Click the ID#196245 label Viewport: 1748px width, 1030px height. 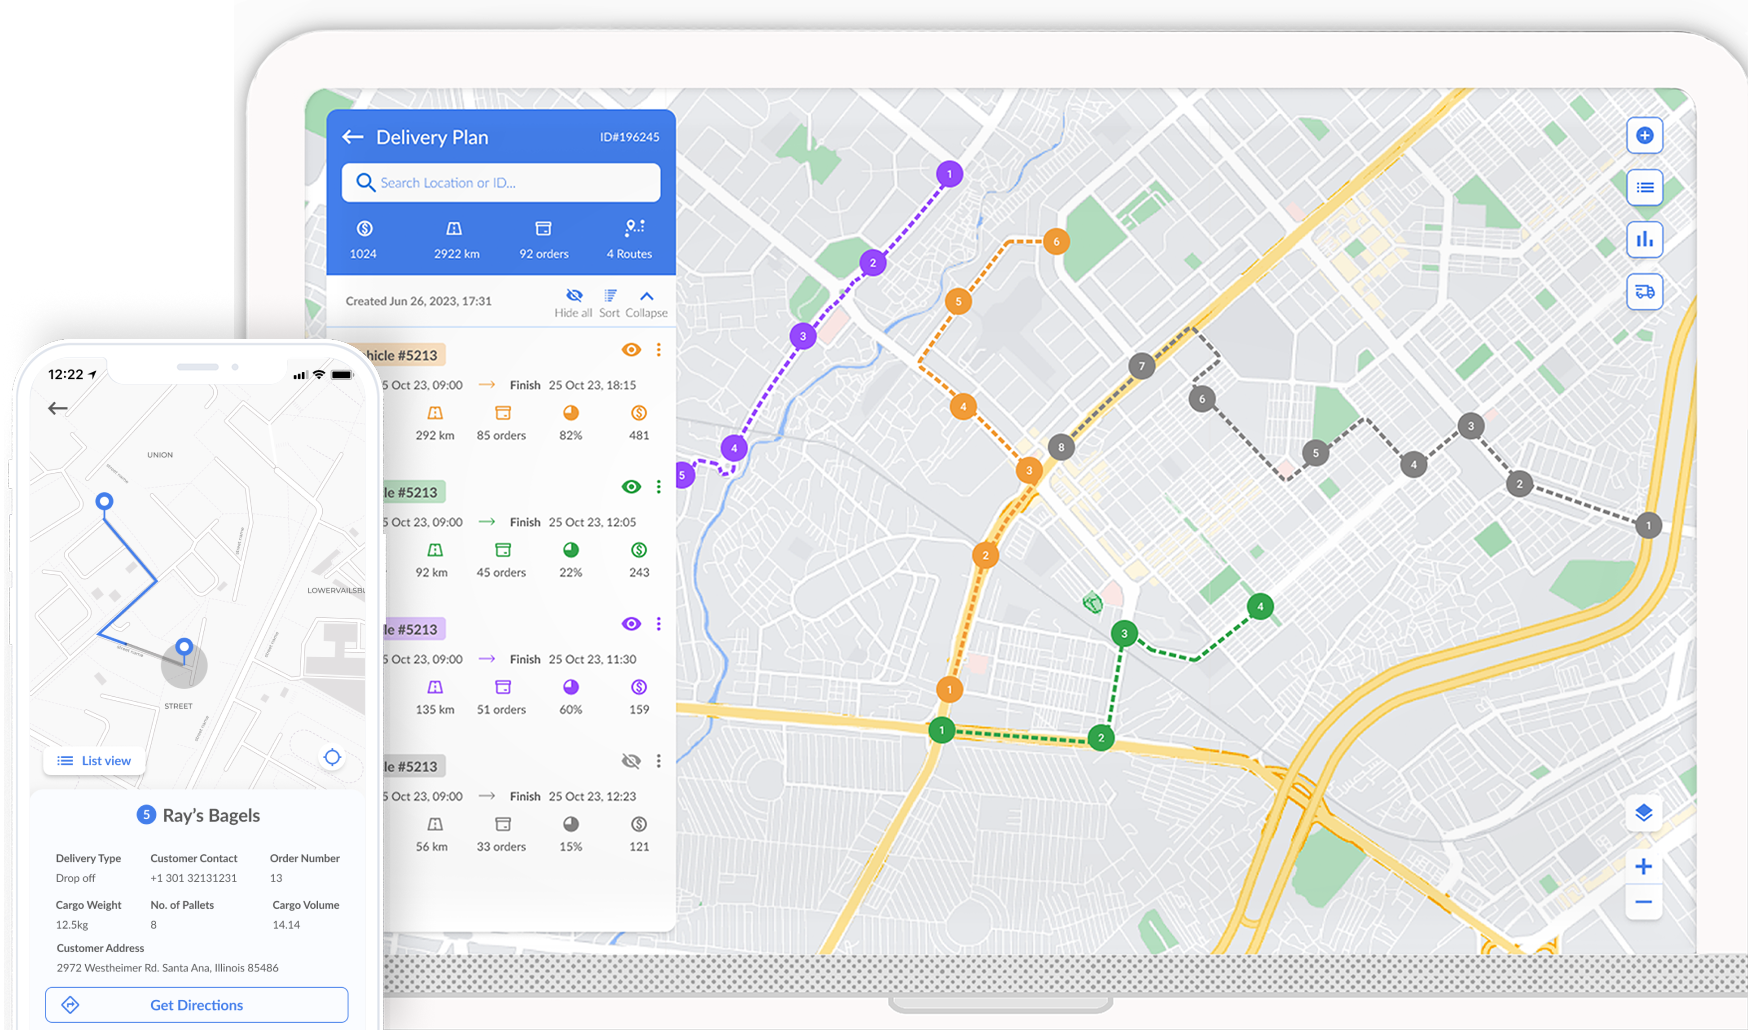(x=630, y=137)
